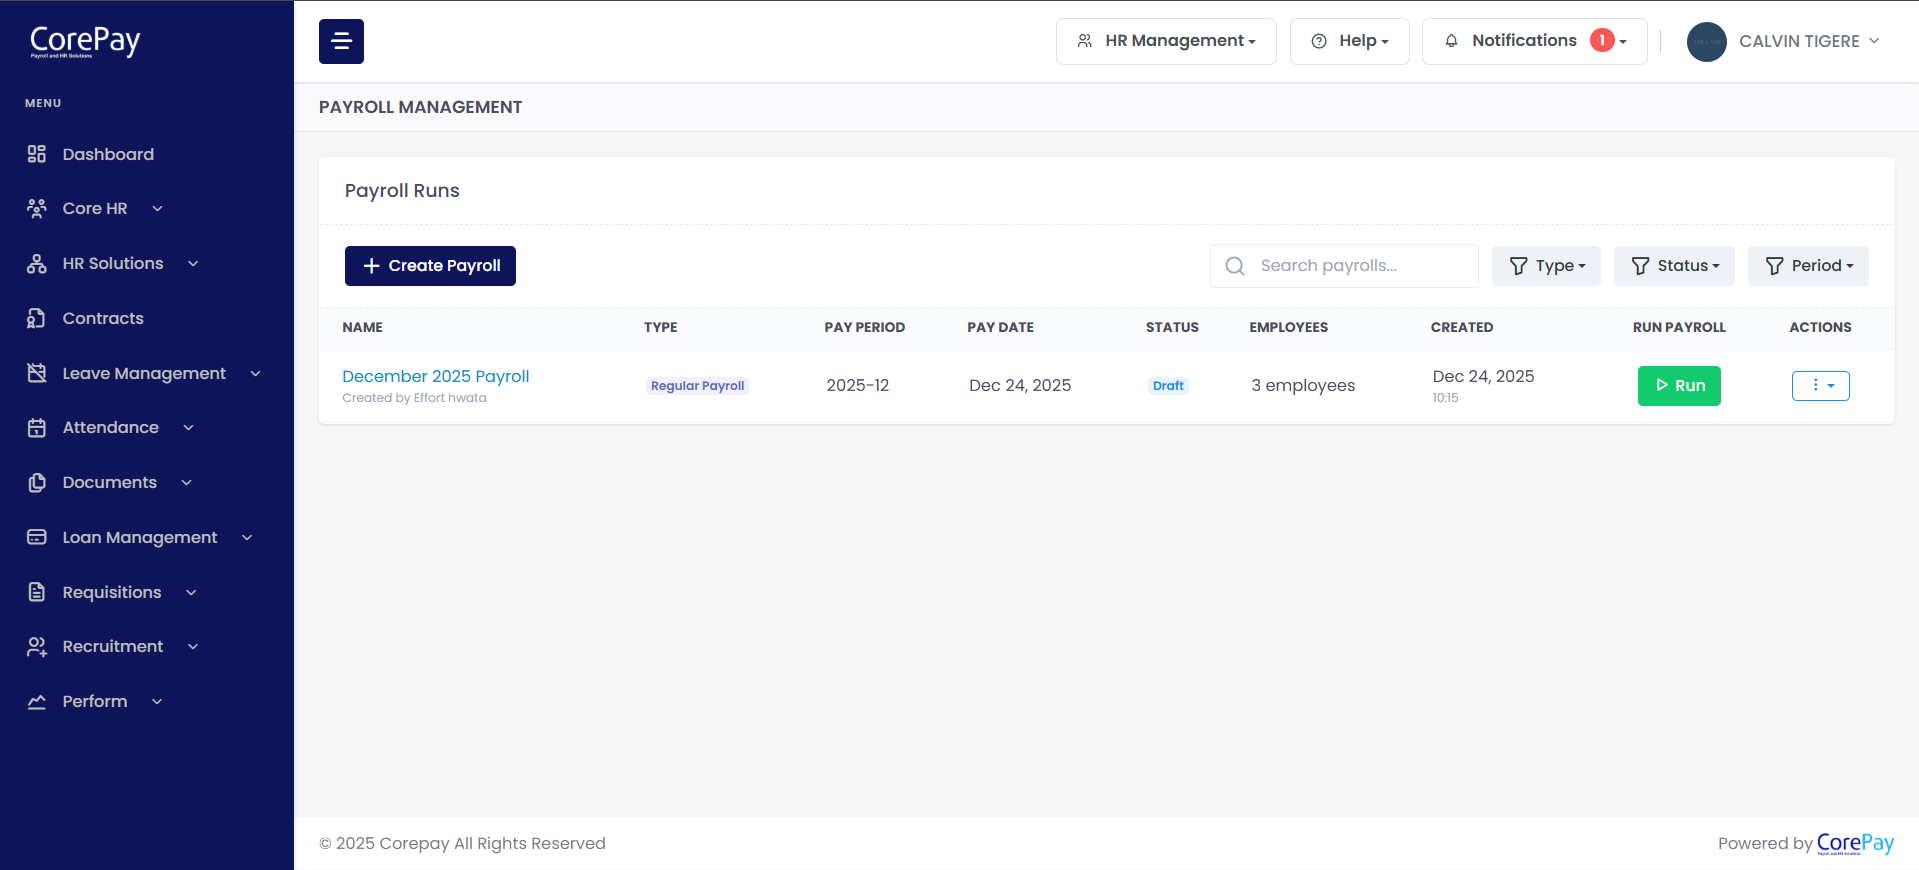Click the PAY DATE column header
This screenshot has height=870, width=1919.
[x=1000, y=327]
